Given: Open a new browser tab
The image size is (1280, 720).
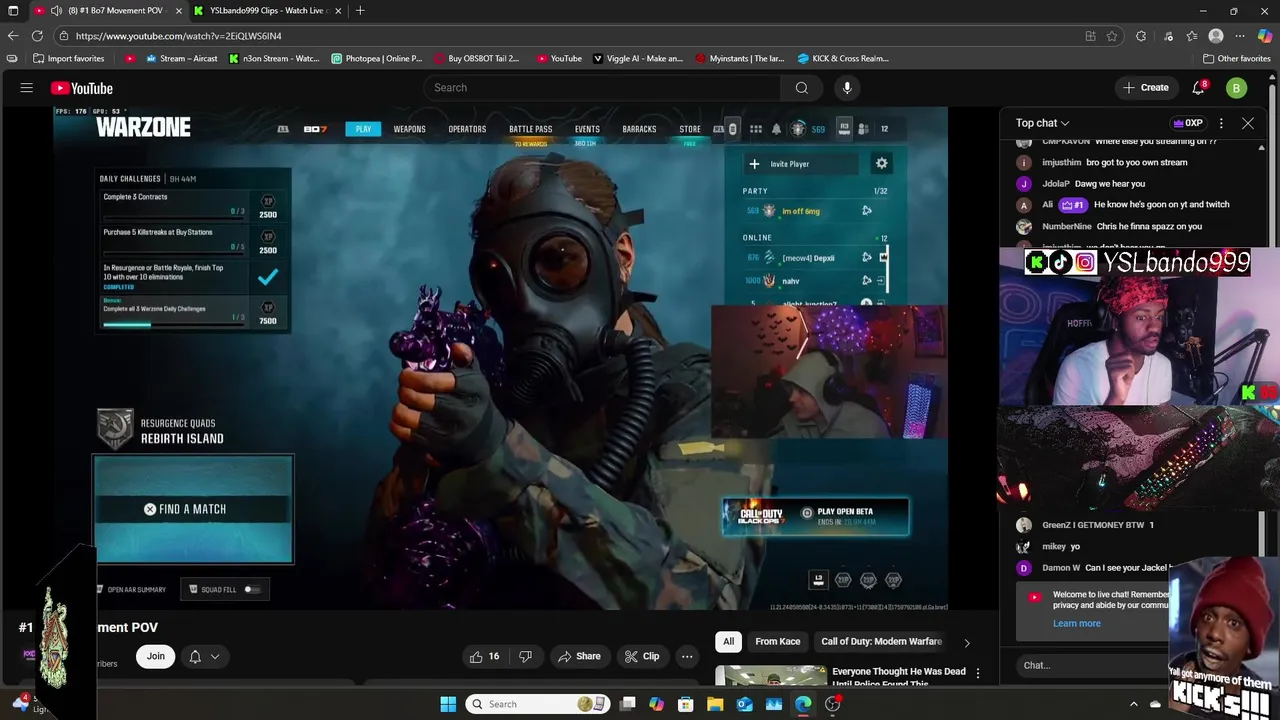Looking at the screenshot, I should point(360,11).
